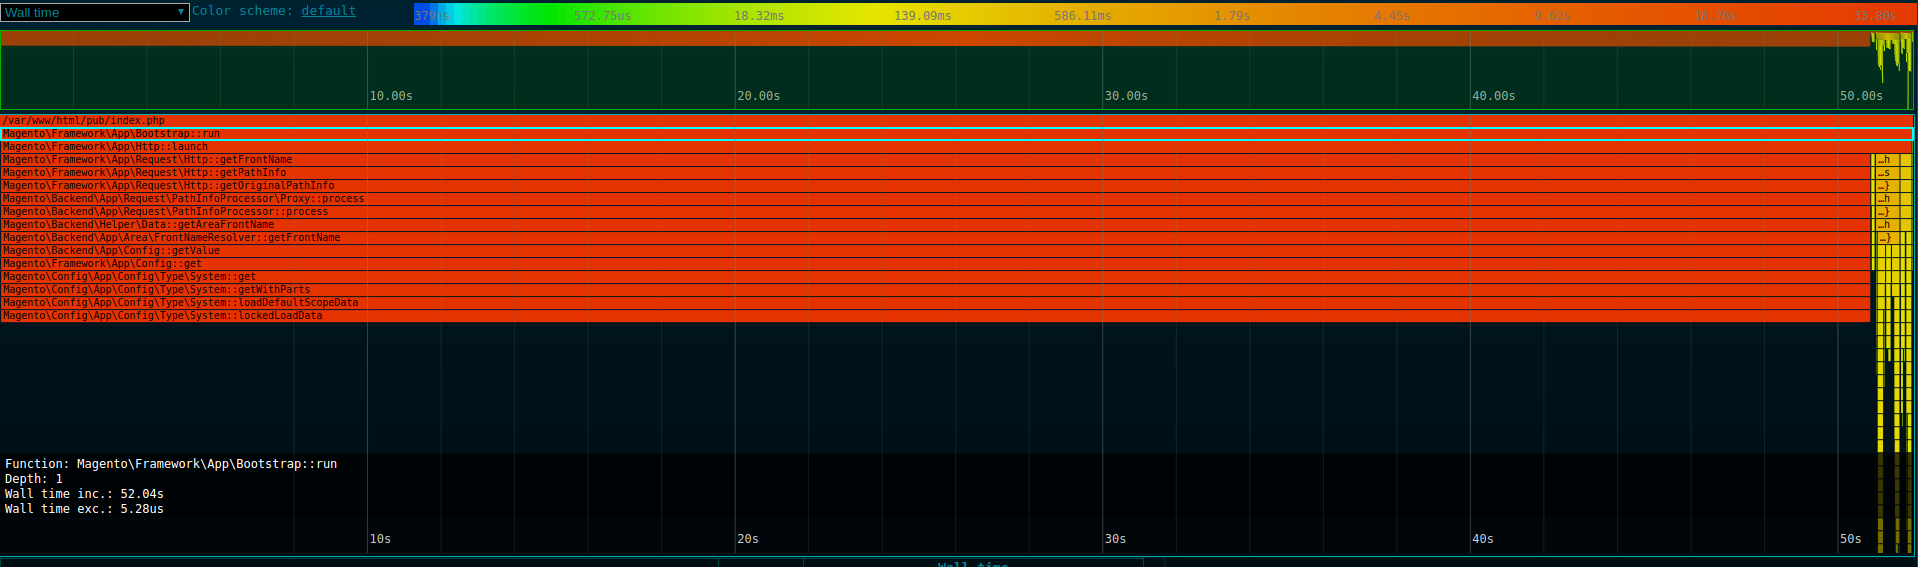1918x567 pixels.
Task: Select FrontNameResolver::getFrontName frame
Action: click(935, 238)
